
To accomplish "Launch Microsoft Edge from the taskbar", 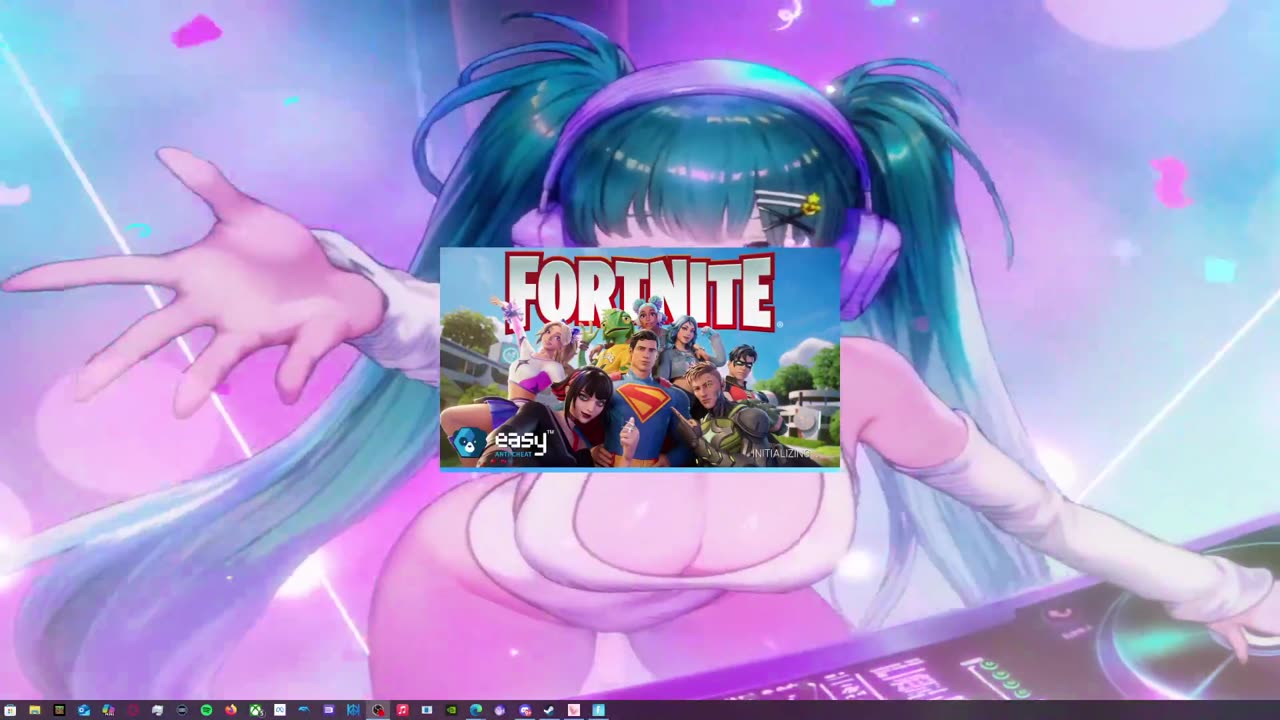I will coord(476,710).
